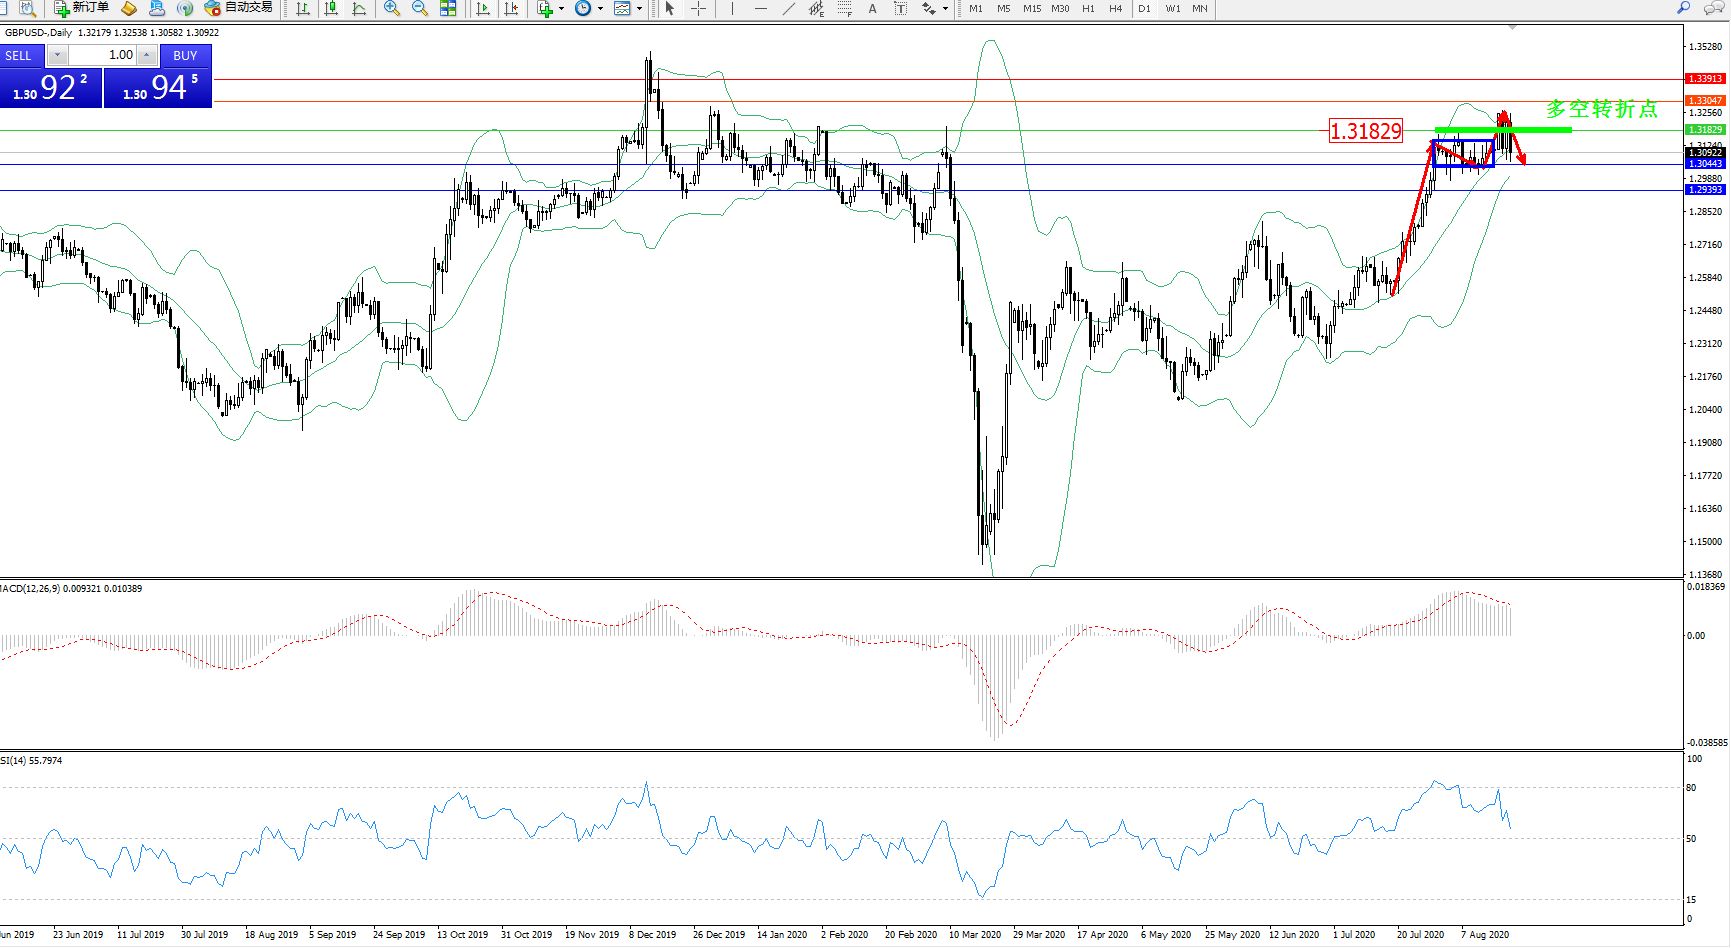The height and width of the screenshot is (948, 1731).
Task: Expand the chart templates dropdown arrow
Action: (639, 9)
